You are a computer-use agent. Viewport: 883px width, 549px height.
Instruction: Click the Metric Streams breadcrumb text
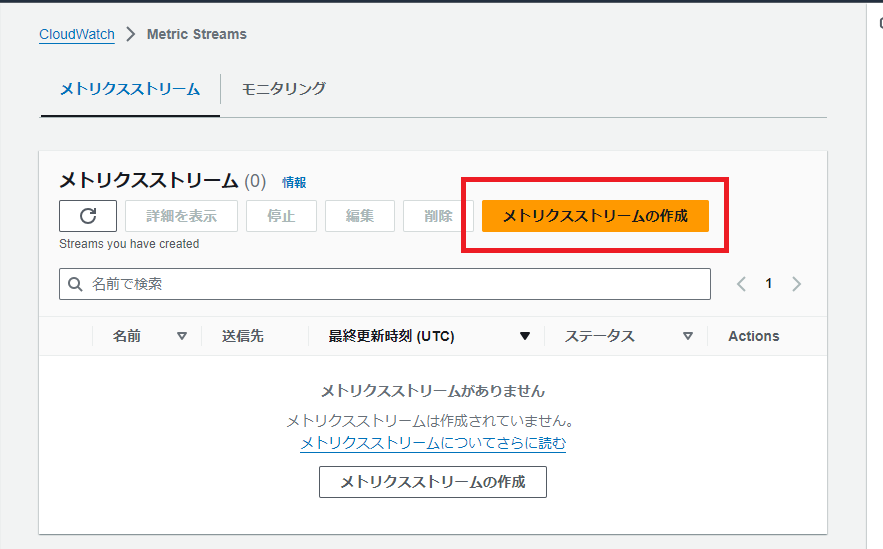click(197, 34)
